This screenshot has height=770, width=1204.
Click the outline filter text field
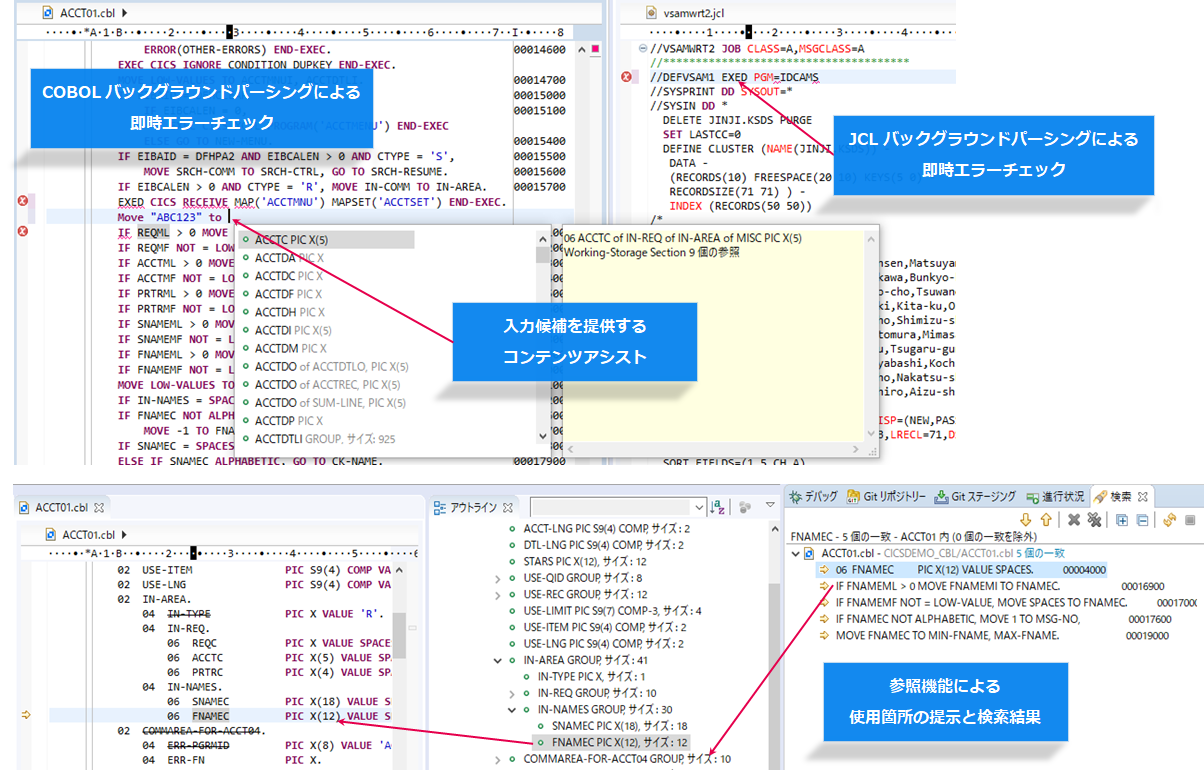click(610, 507)
